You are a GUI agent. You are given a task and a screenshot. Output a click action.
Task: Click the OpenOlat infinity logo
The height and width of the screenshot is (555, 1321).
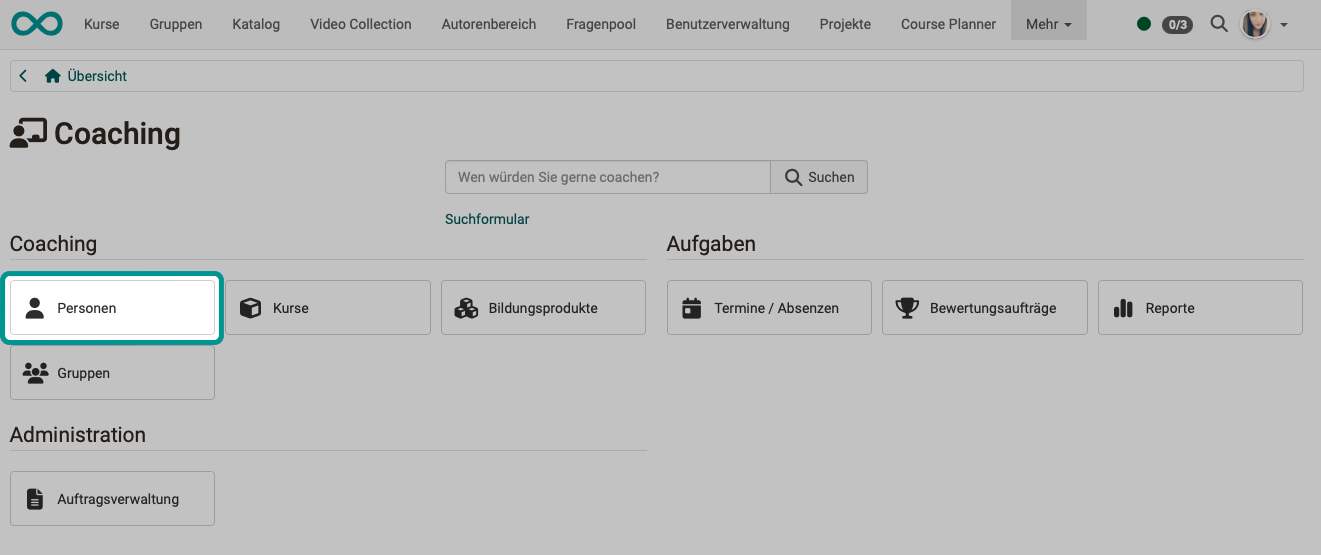click(37, 23)
